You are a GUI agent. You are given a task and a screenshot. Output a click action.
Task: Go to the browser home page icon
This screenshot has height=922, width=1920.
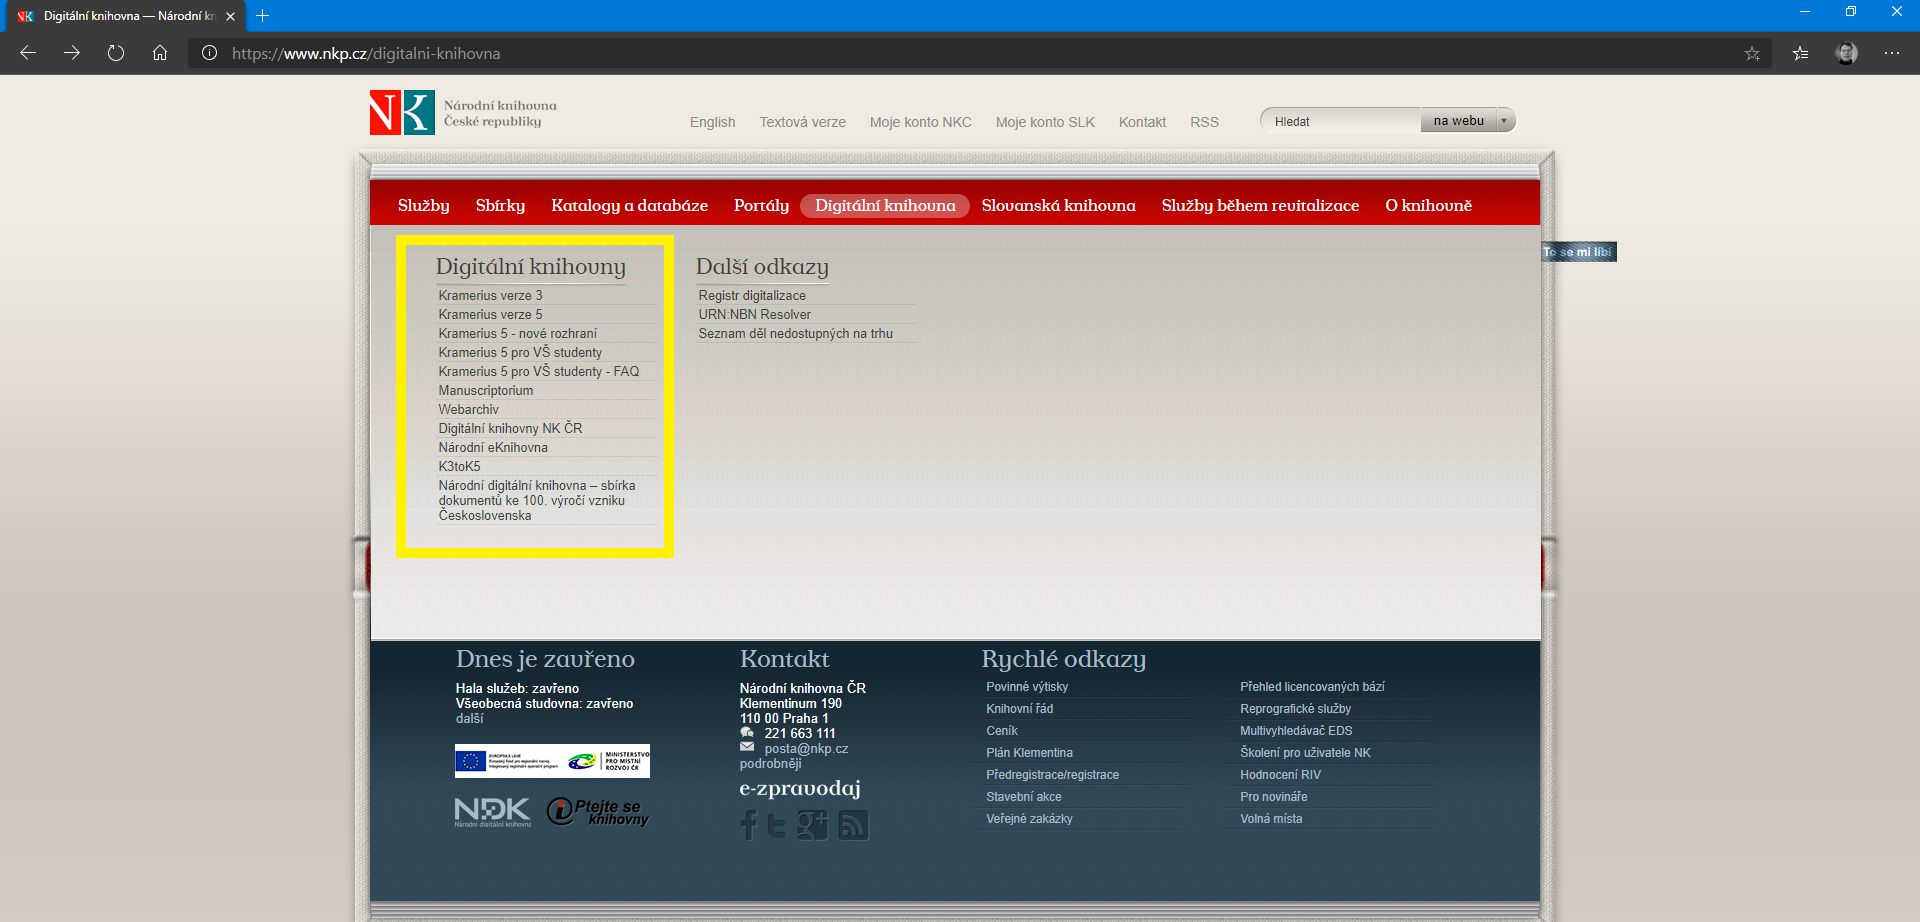160,53
